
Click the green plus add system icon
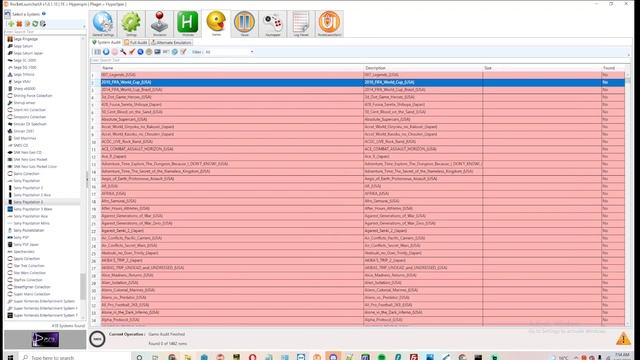(11, 24)
